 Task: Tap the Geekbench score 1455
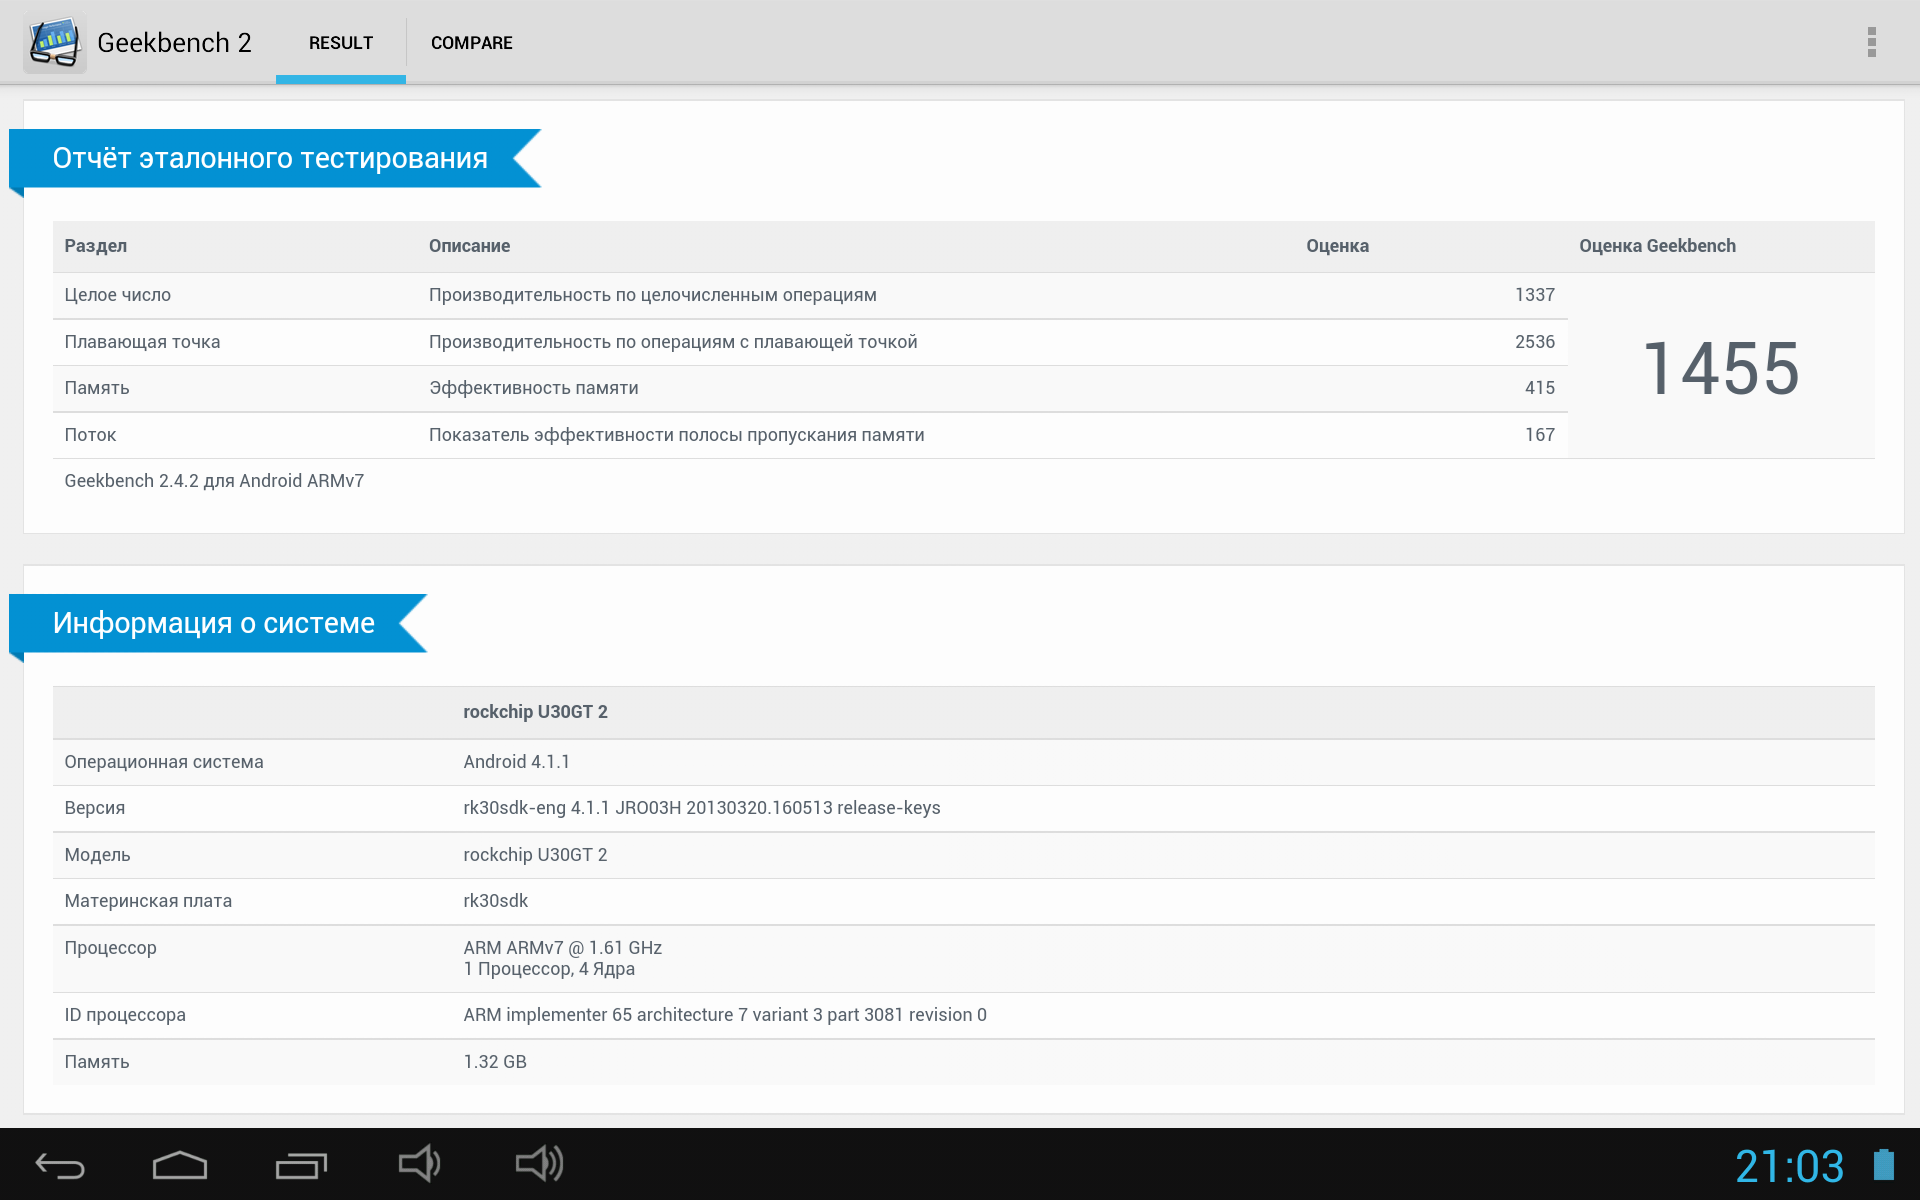click(1721, 368)
